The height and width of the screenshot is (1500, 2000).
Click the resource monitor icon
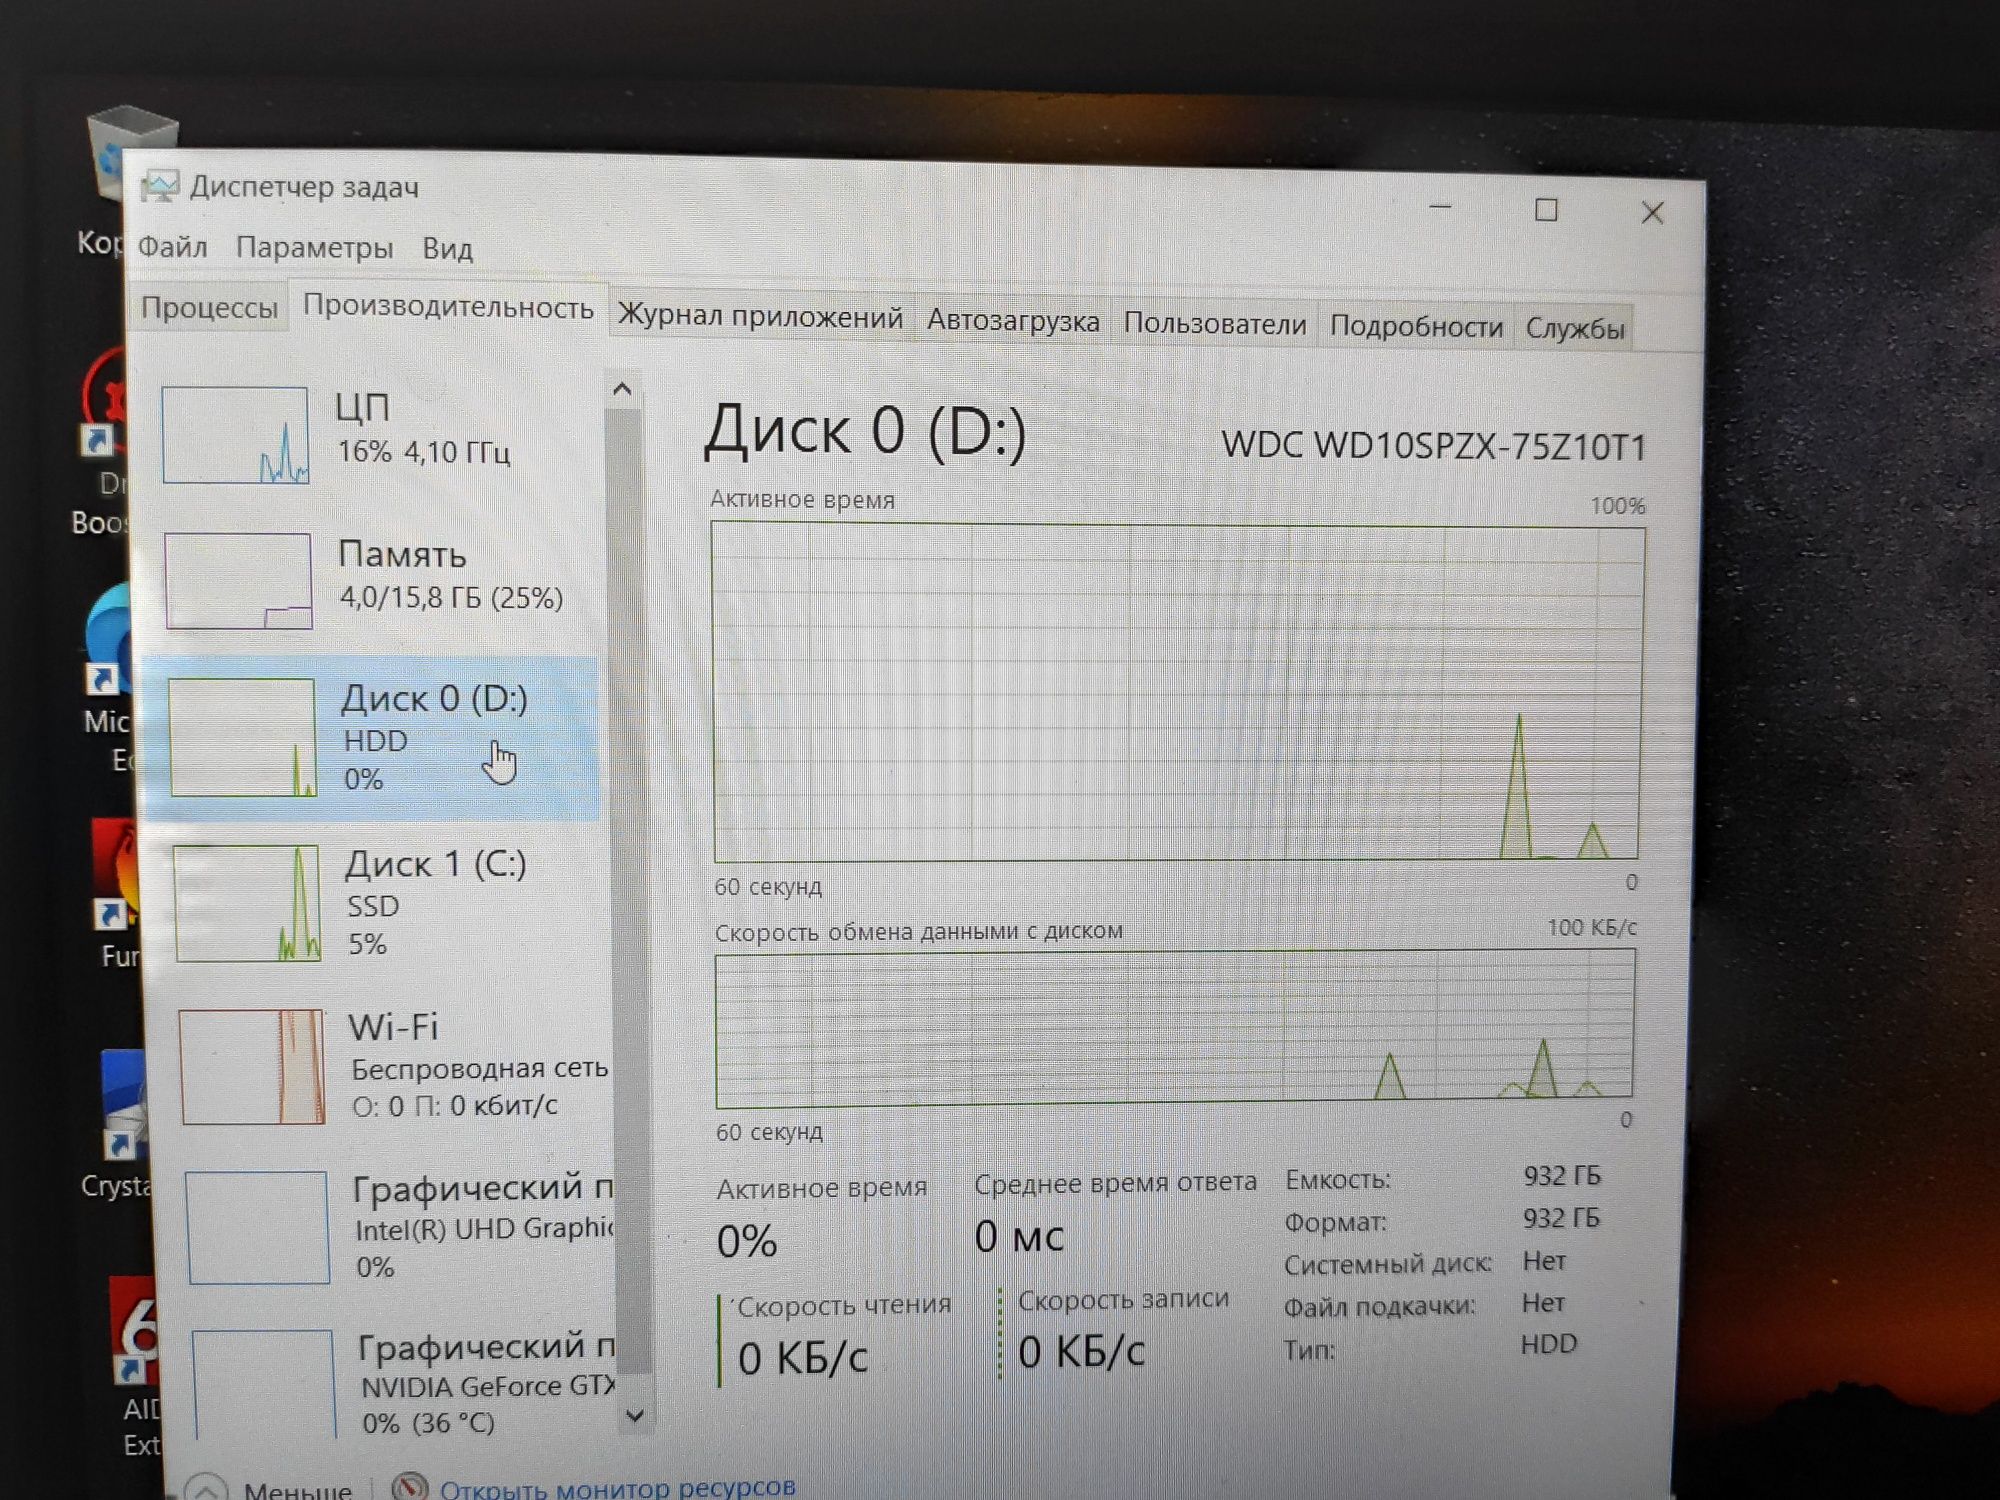(x=409, y=1487)
